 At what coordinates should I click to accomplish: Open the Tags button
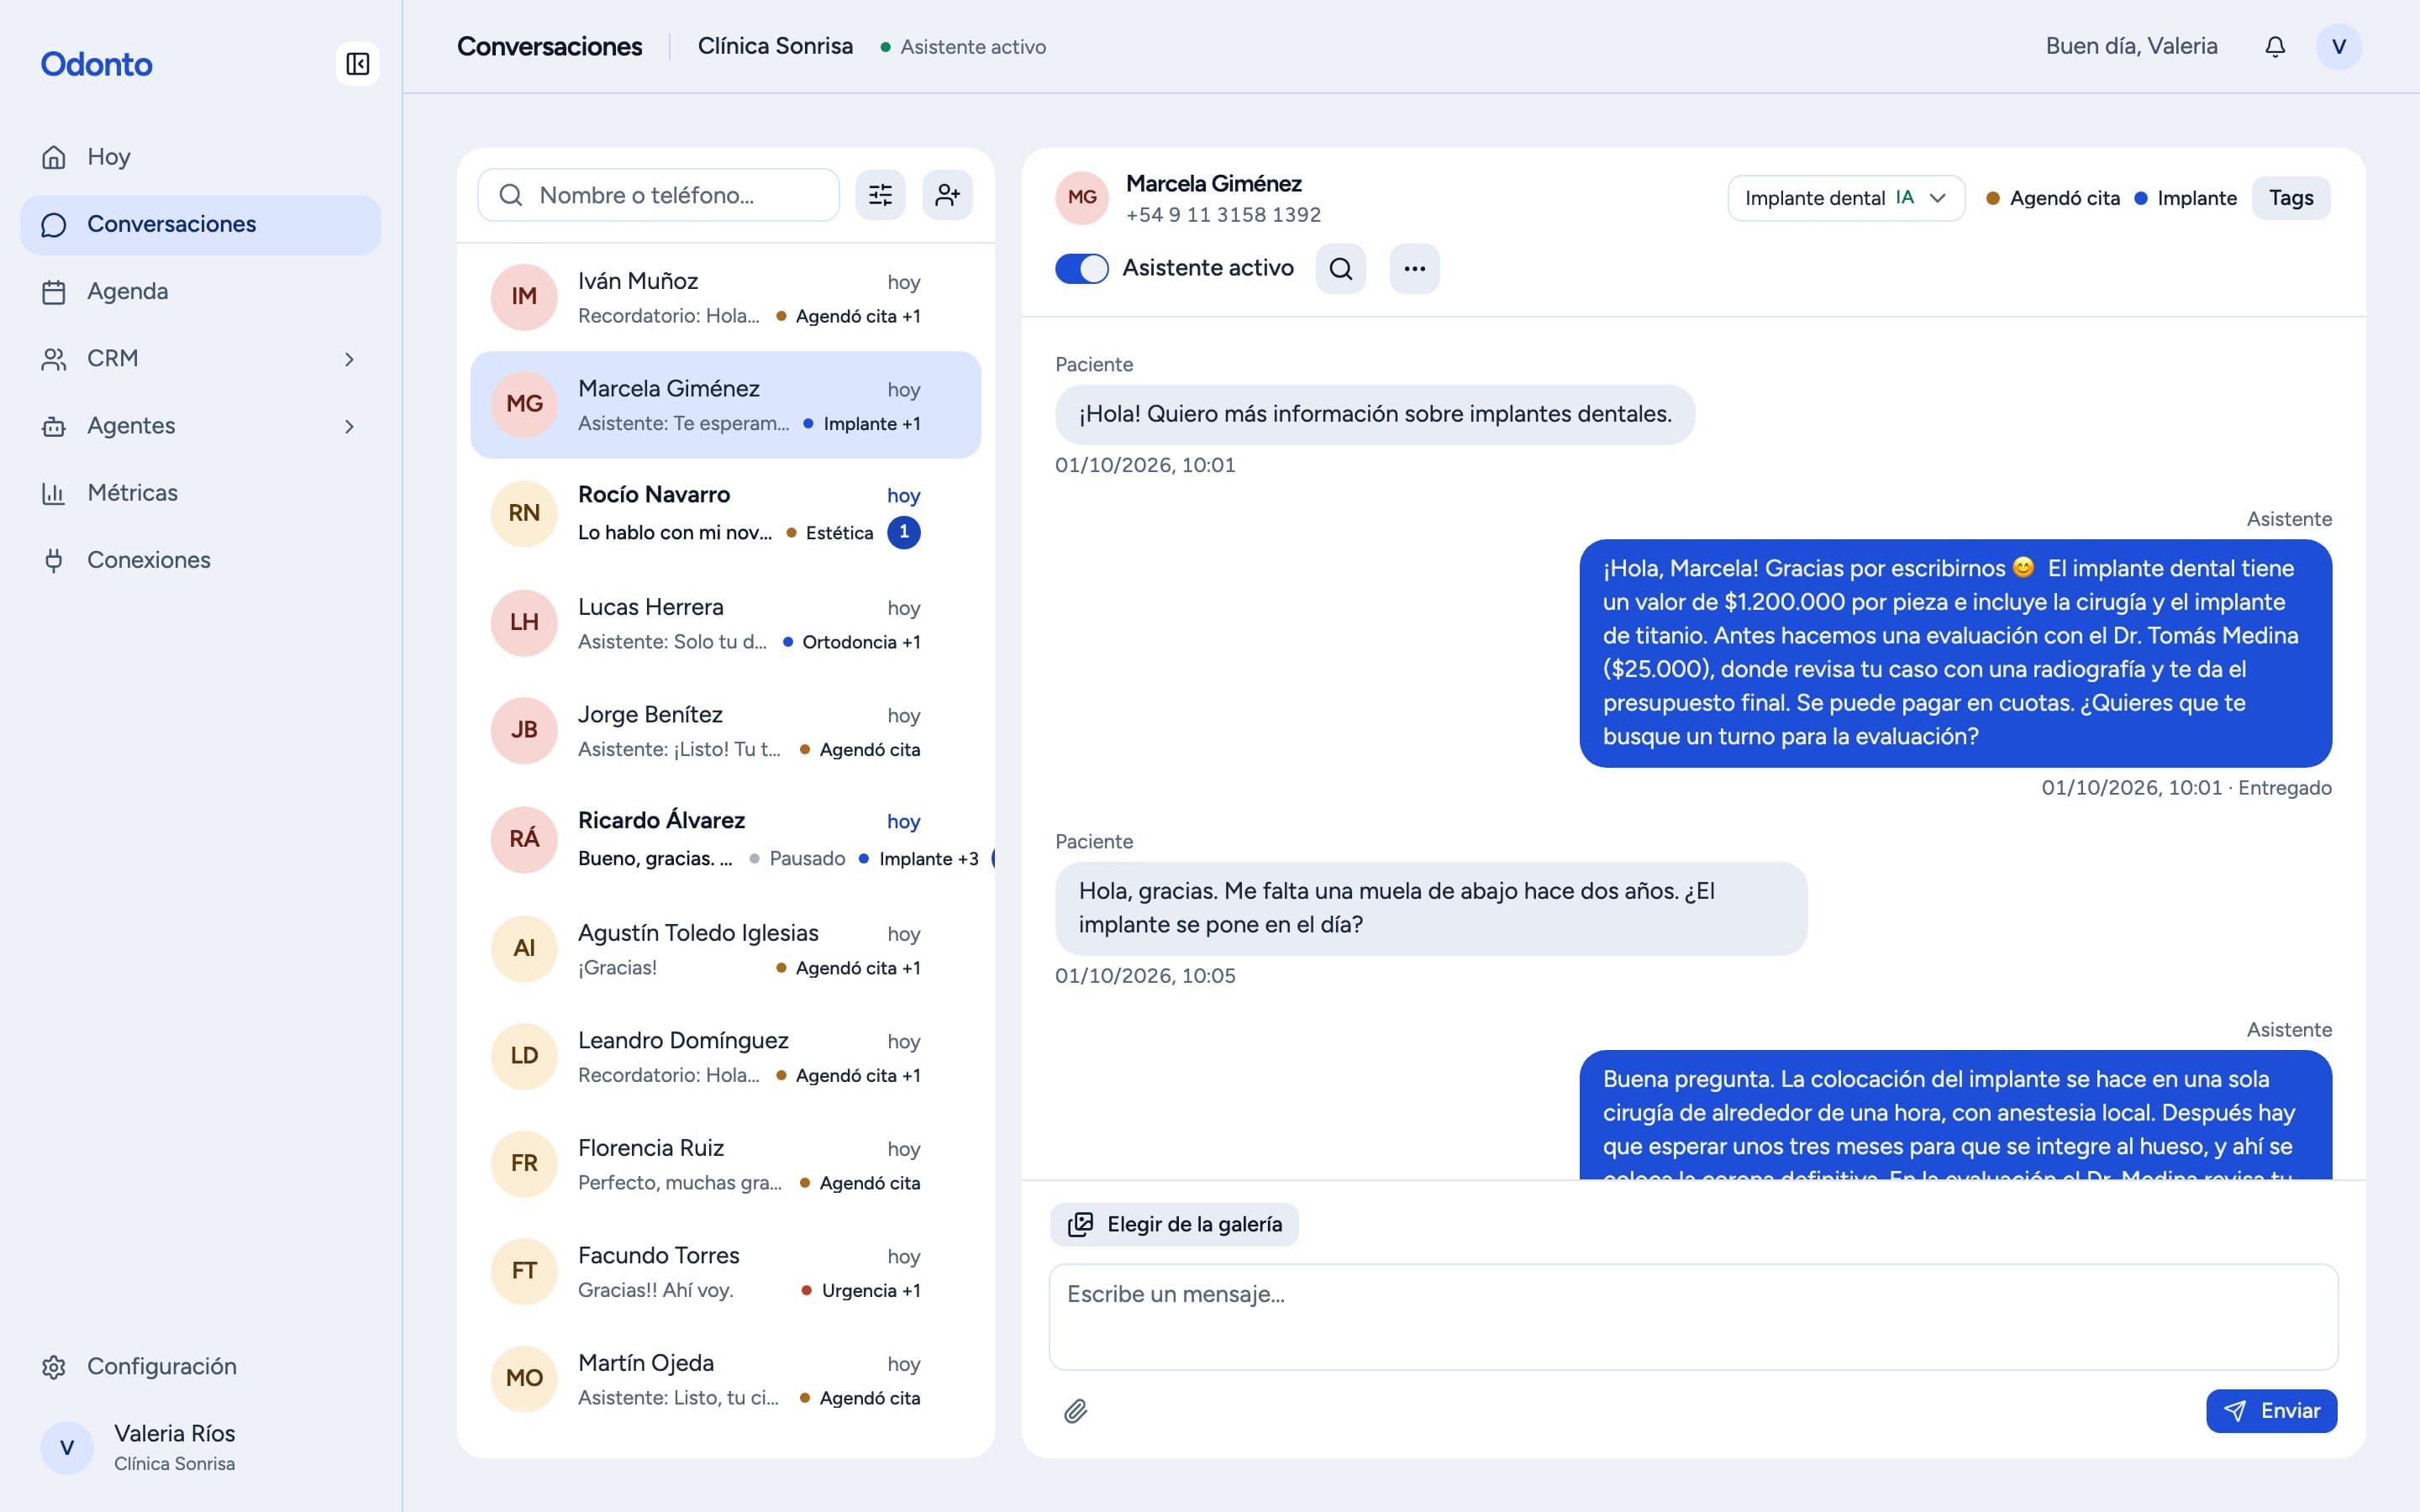click(2290, 198)
